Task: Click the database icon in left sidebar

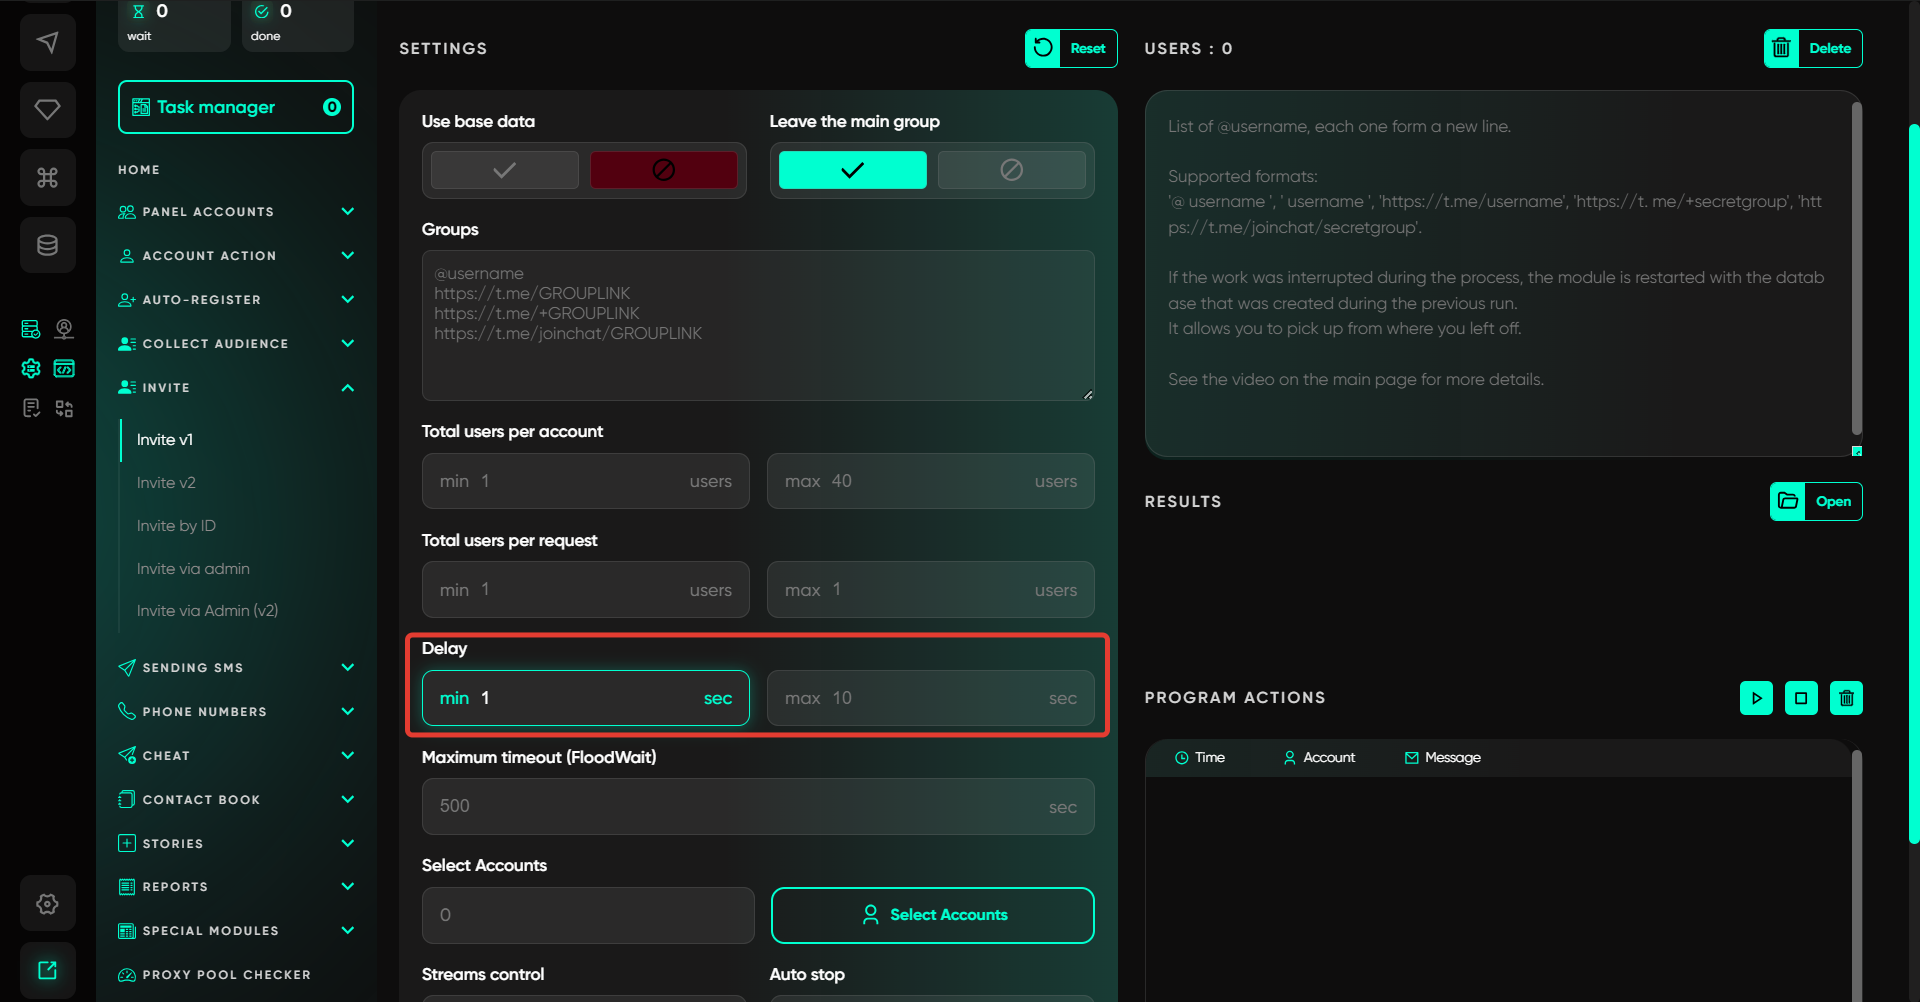Action: coord(47,245)
